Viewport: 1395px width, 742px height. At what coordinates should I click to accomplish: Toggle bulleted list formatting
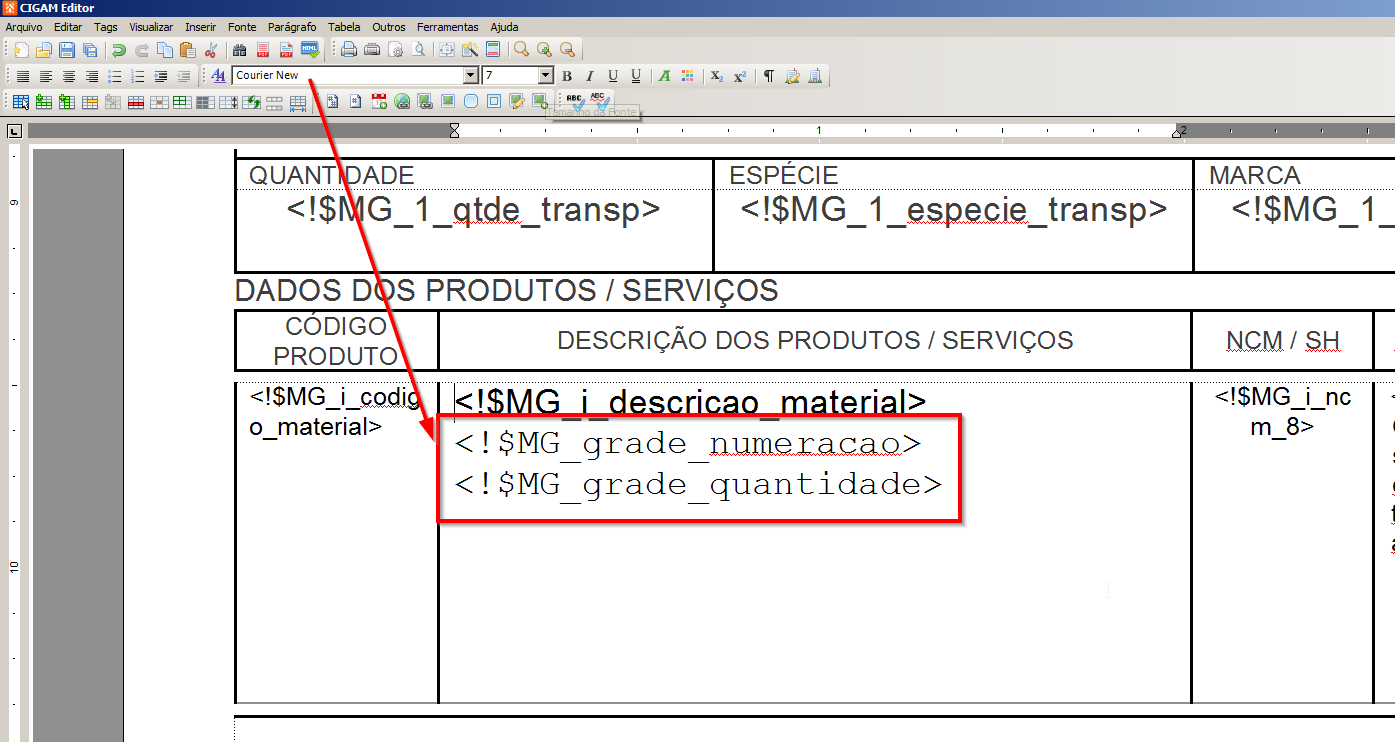pyautogui.click(x=114, y=76)
